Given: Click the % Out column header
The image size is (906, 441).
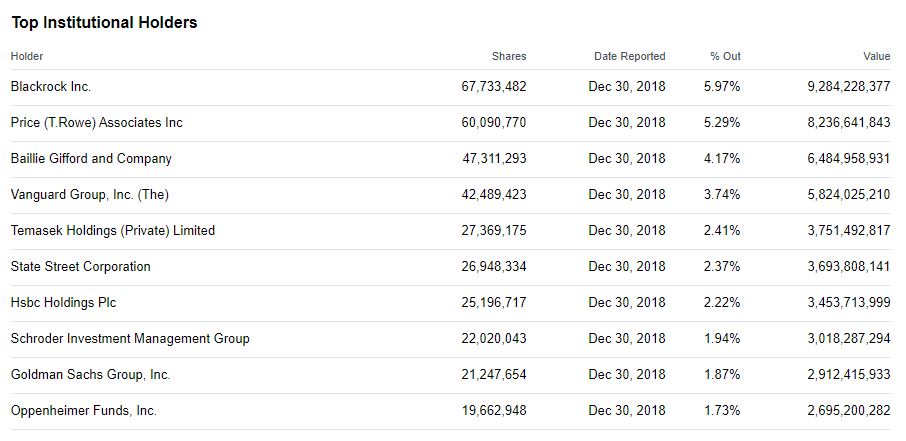Looking at the screenshot, I should (725, 57).
